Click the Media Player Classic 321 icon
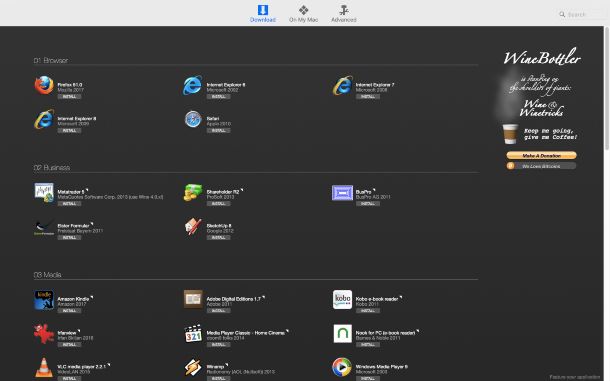610x381 pixels. 193,334
